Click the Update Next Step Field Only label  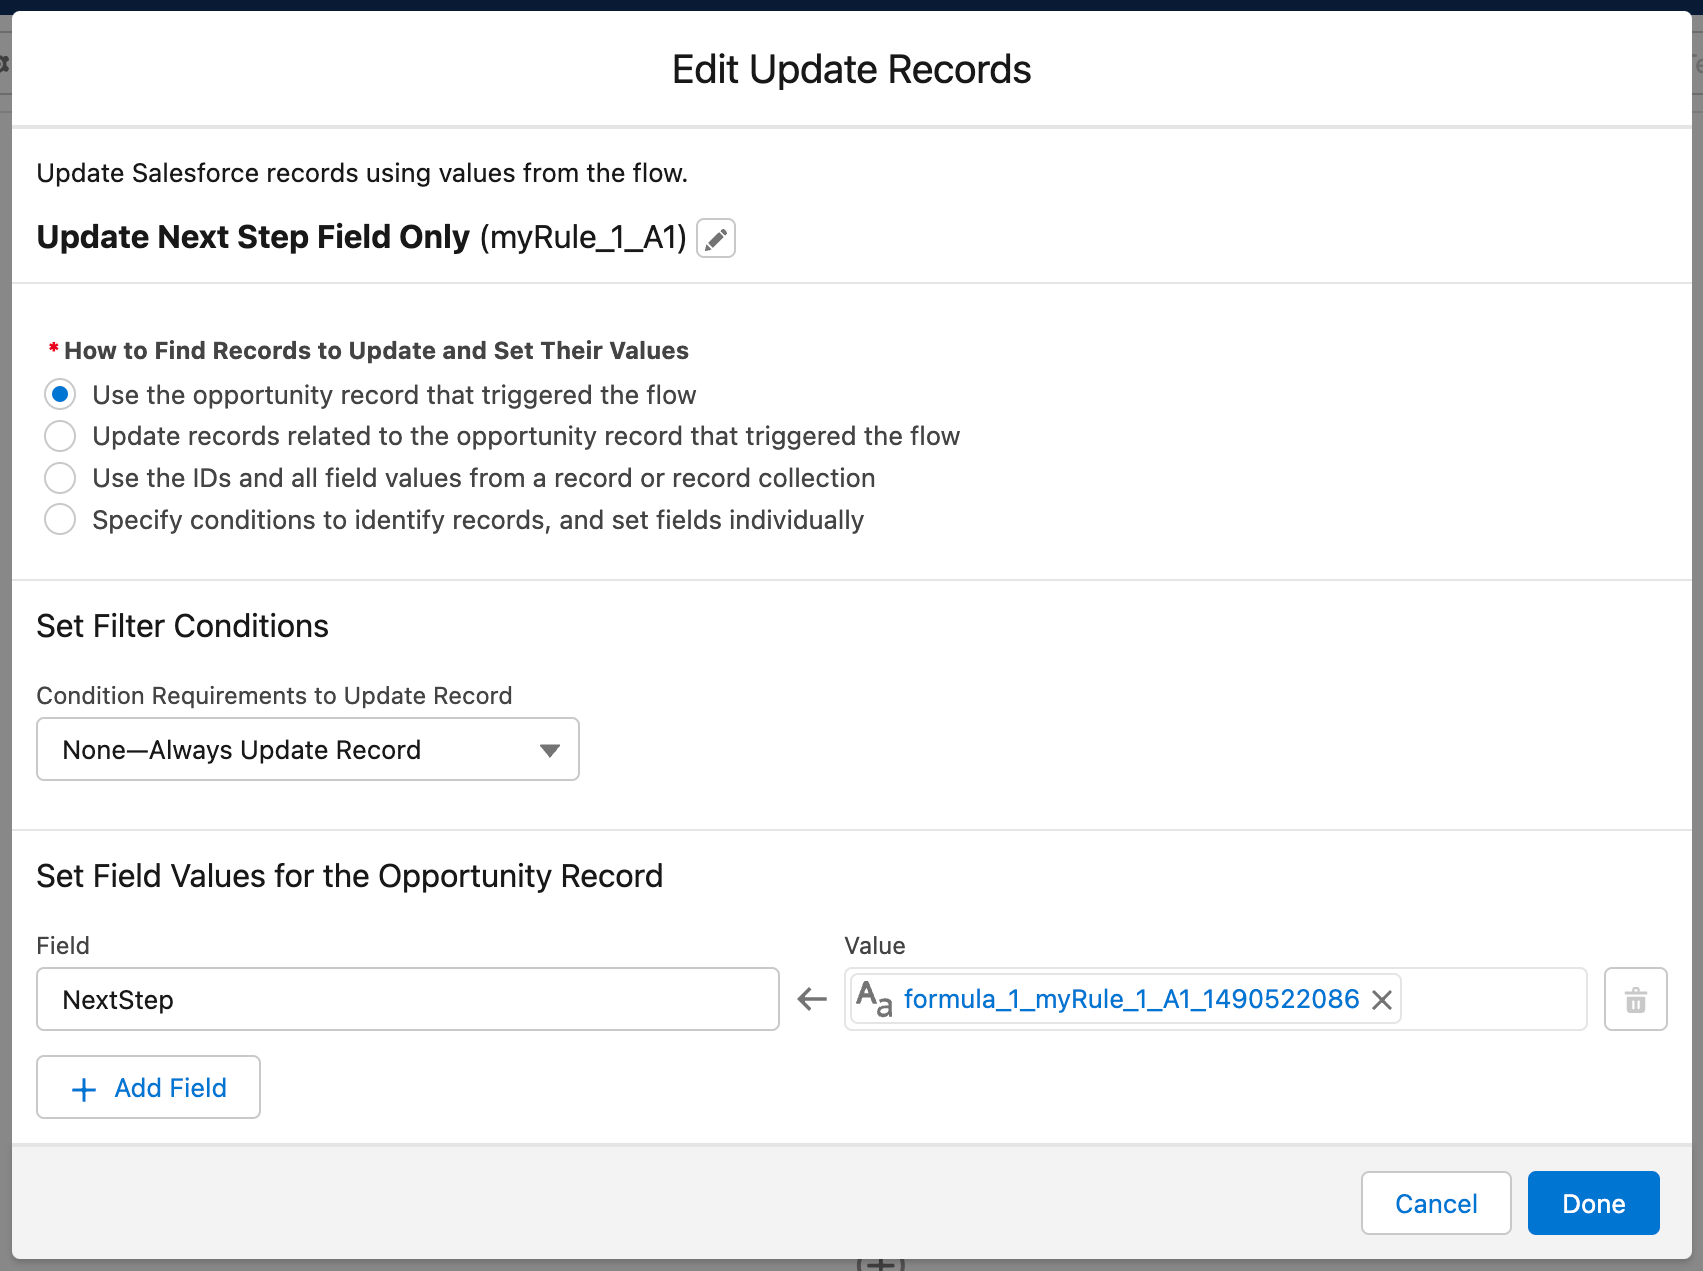(253, 237)
